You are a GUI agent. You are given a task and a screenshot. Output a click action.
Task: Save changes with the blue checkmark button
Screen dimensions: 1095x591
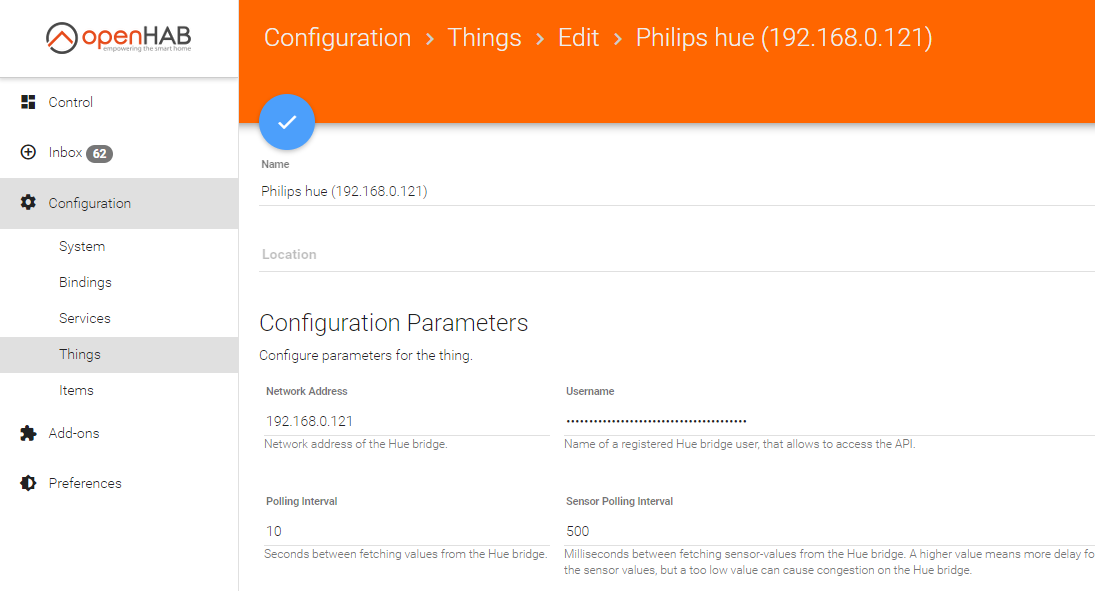[x=287, y=122]
